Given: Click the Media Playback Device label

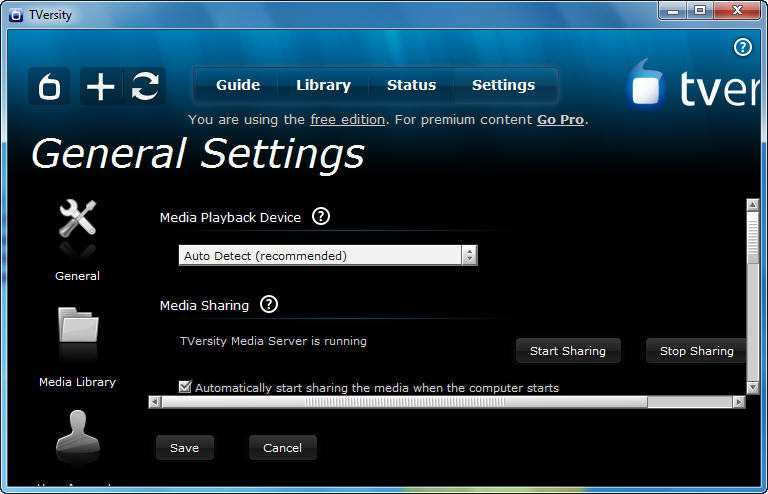Looking at the screenshot, I should coord(230,217).
